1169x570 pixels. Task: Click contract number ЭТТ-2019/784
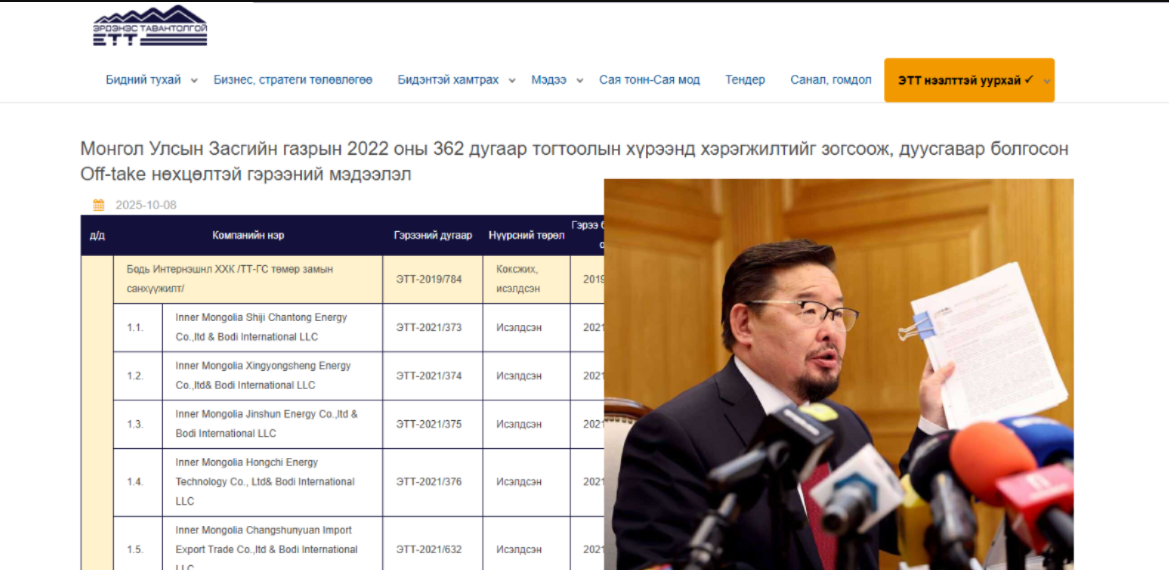pos(429,279)
